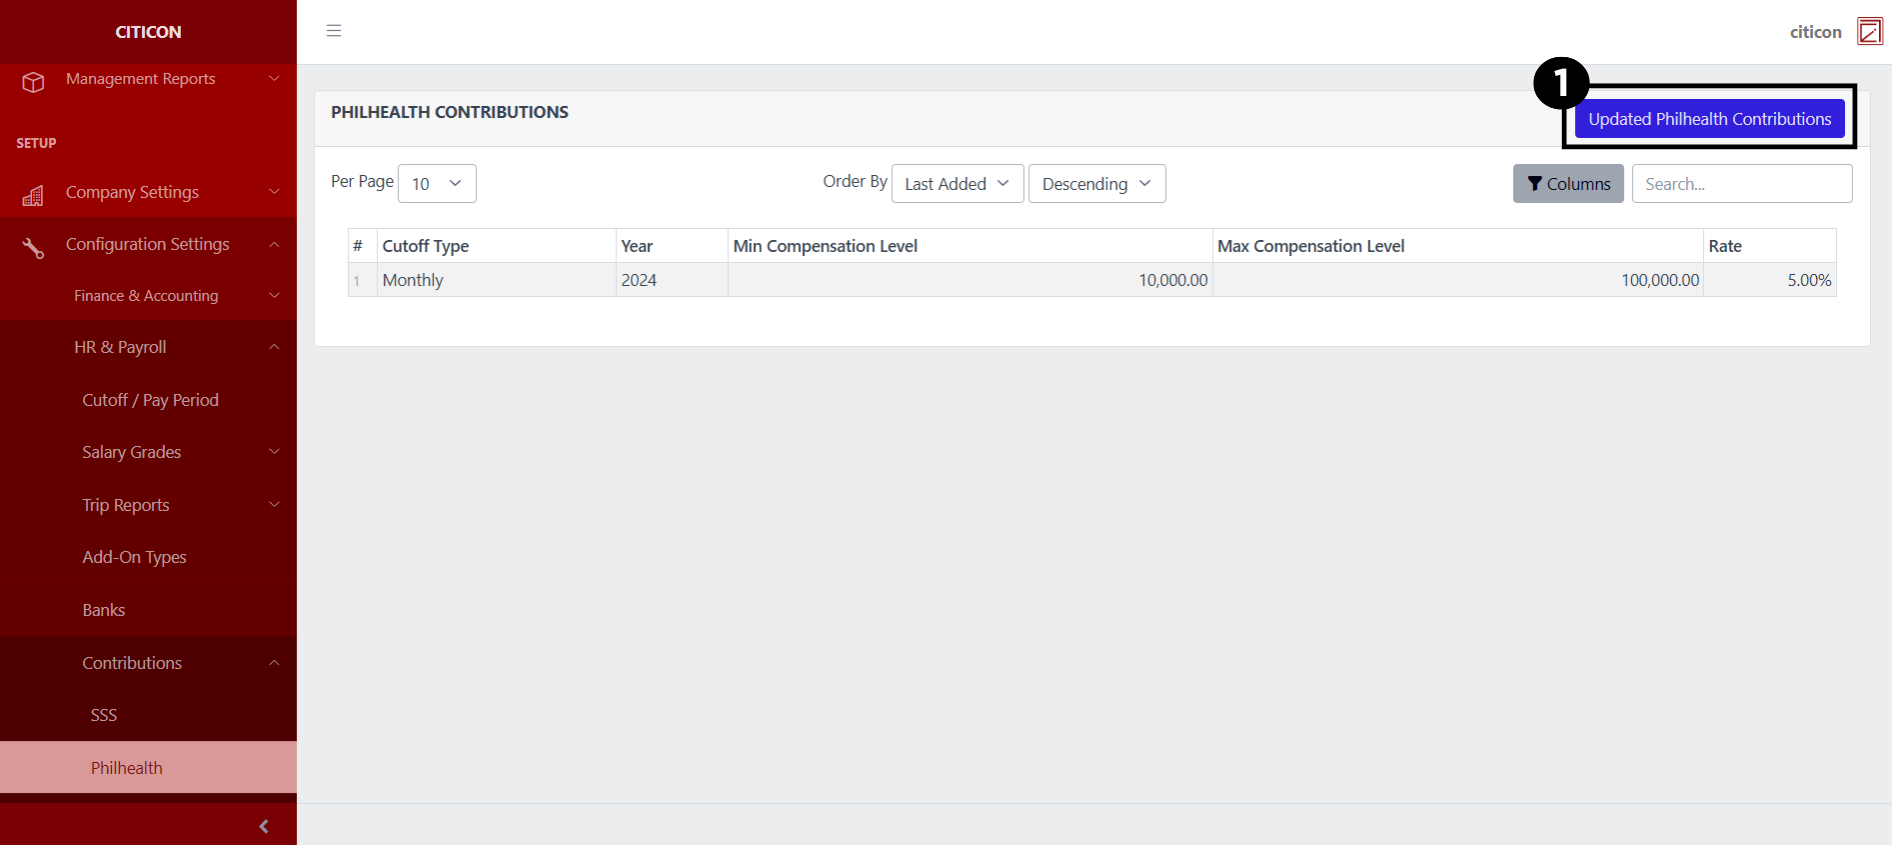Click the Management Reports cube icon
This screenshot has width=1892, height=845.
coord(33,81)
